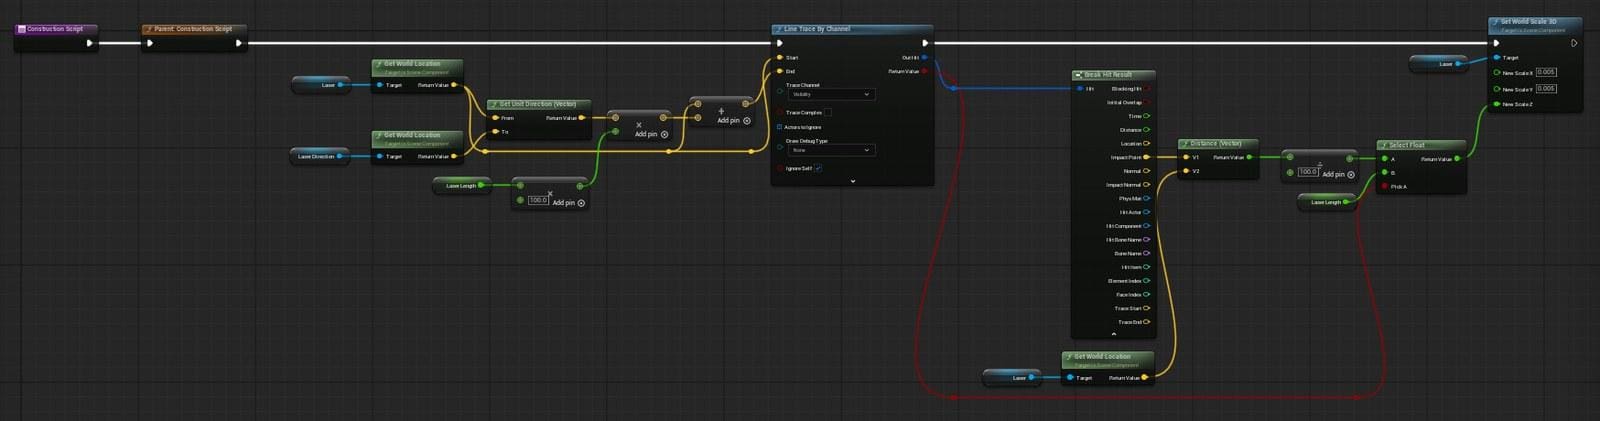Expand Line Trace By Channel advanced pins arrow
This screenshot has width=1600, height=421.
click(x=853, y=181)
